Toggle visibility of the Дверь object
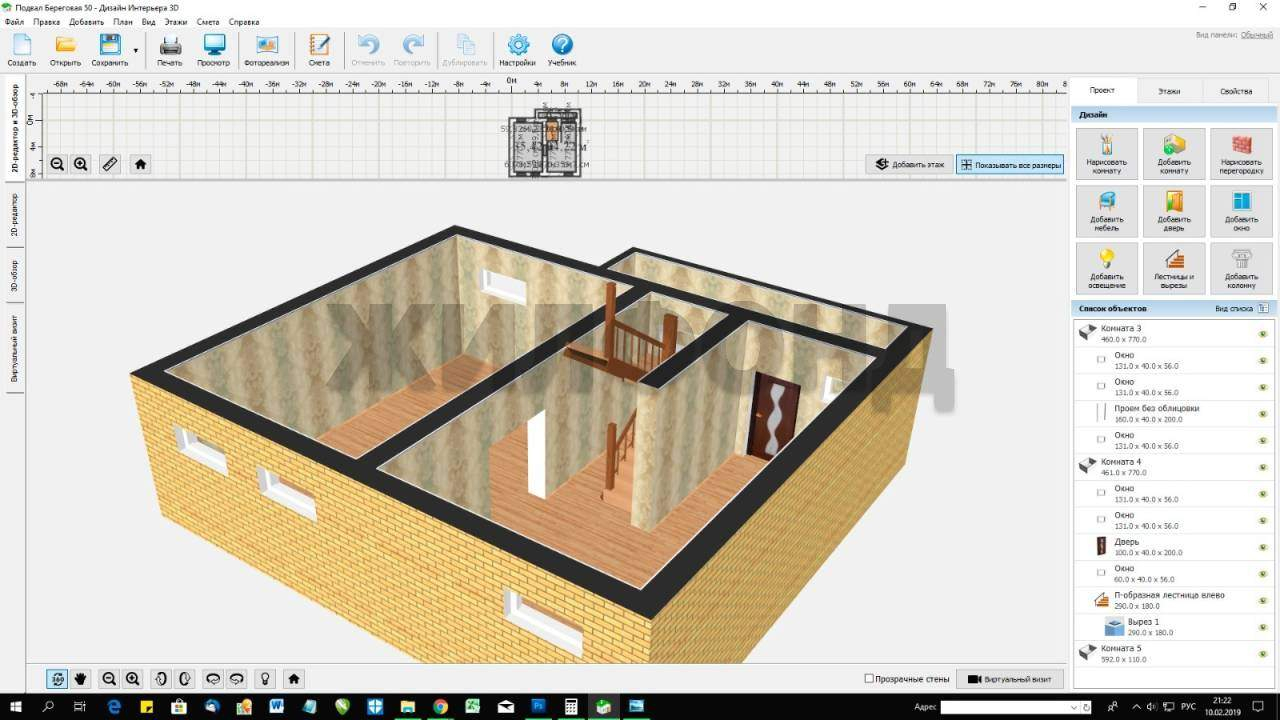The image size is (1280, 720). click(1263, 547)
